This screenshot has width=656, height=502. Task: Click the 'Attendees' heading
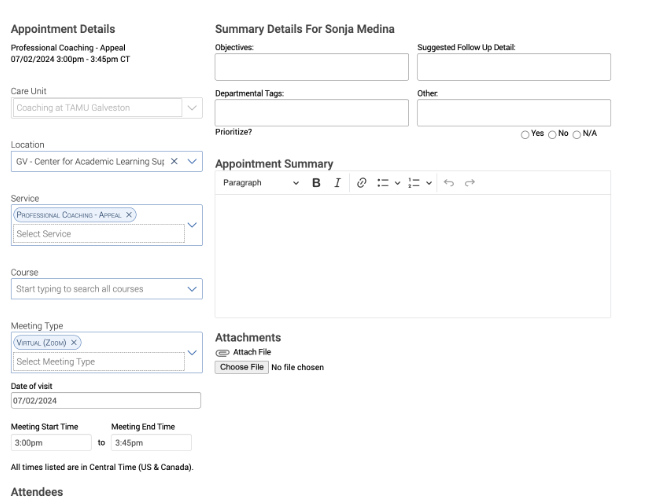(37, 492)
